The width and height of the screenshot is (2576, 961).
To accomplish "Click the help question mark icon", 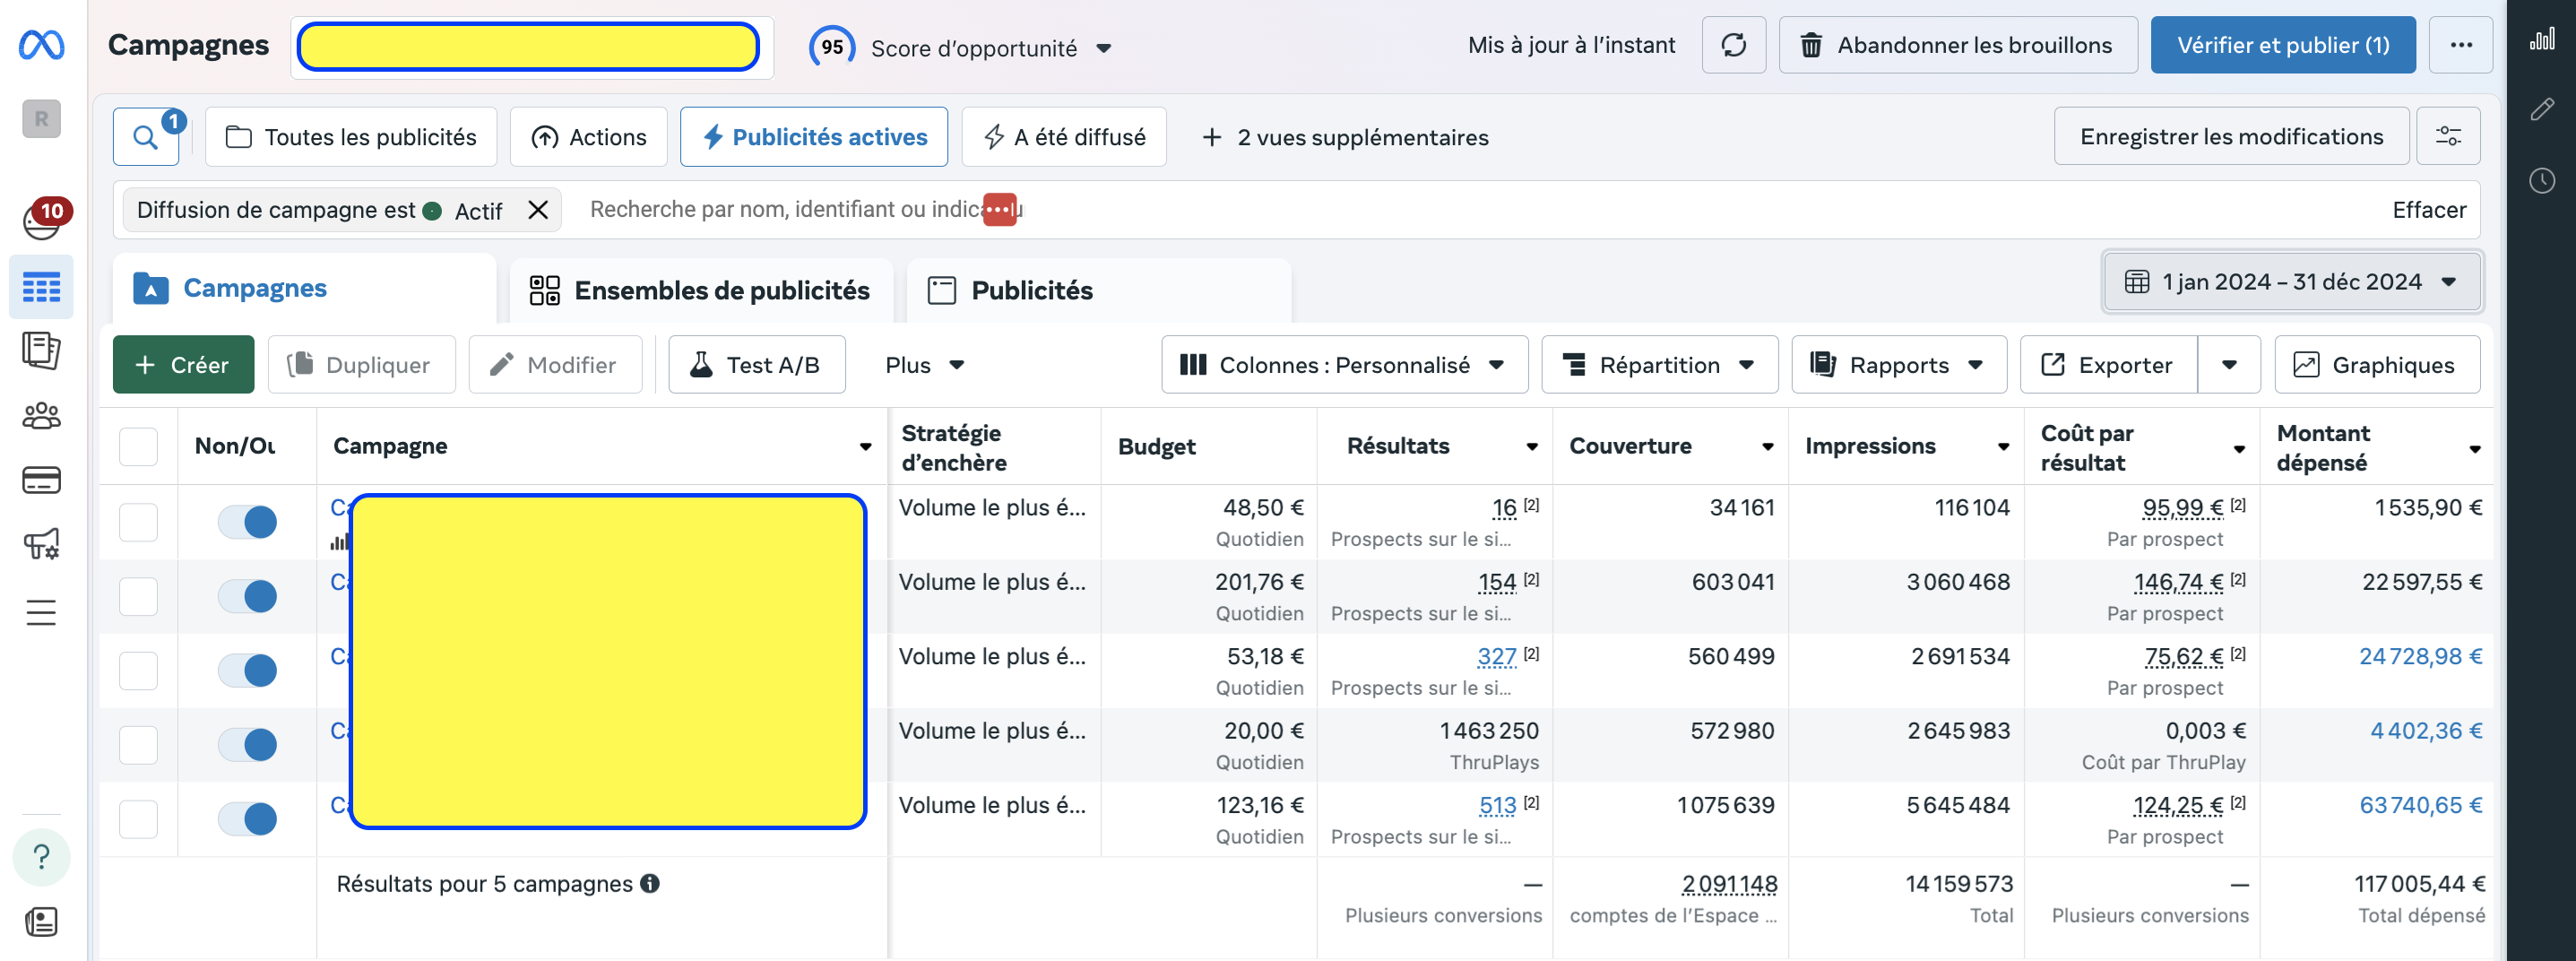I will (41, 857).
